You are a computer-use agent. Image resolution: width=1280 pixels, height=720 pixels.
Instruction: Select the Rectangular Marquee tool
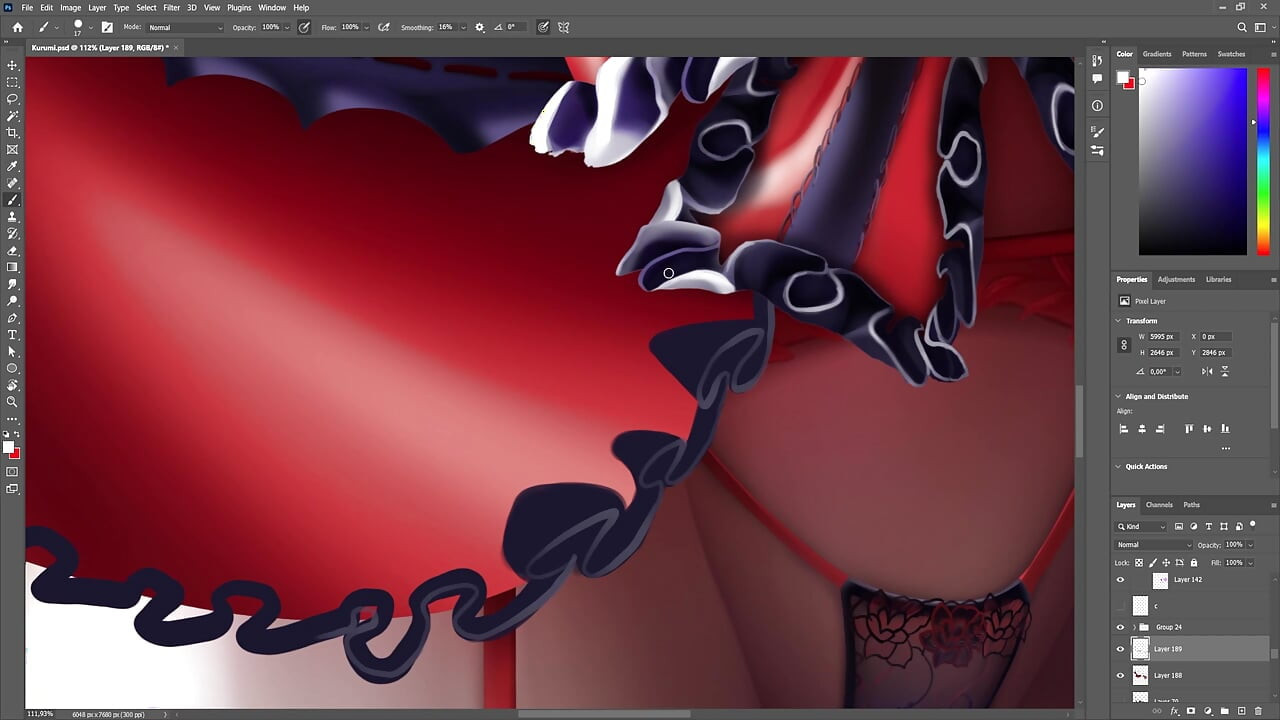coord(13,82)
